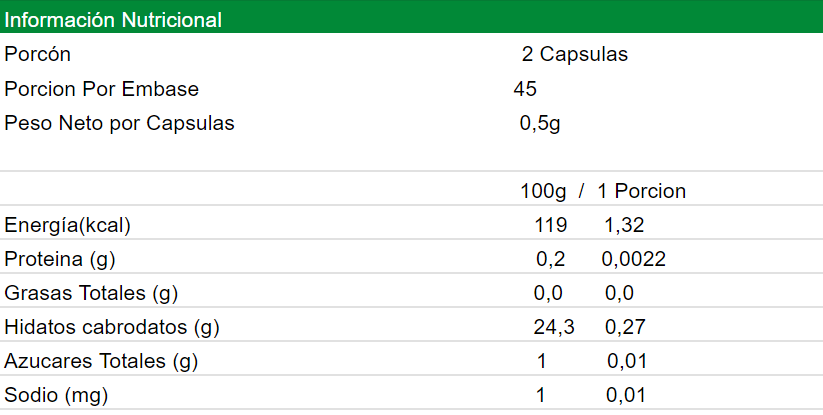The width and height of the screenshot is (823, 415).
Task: Select the Peso Neto por Capsulas label
Action: pos(119,124)
